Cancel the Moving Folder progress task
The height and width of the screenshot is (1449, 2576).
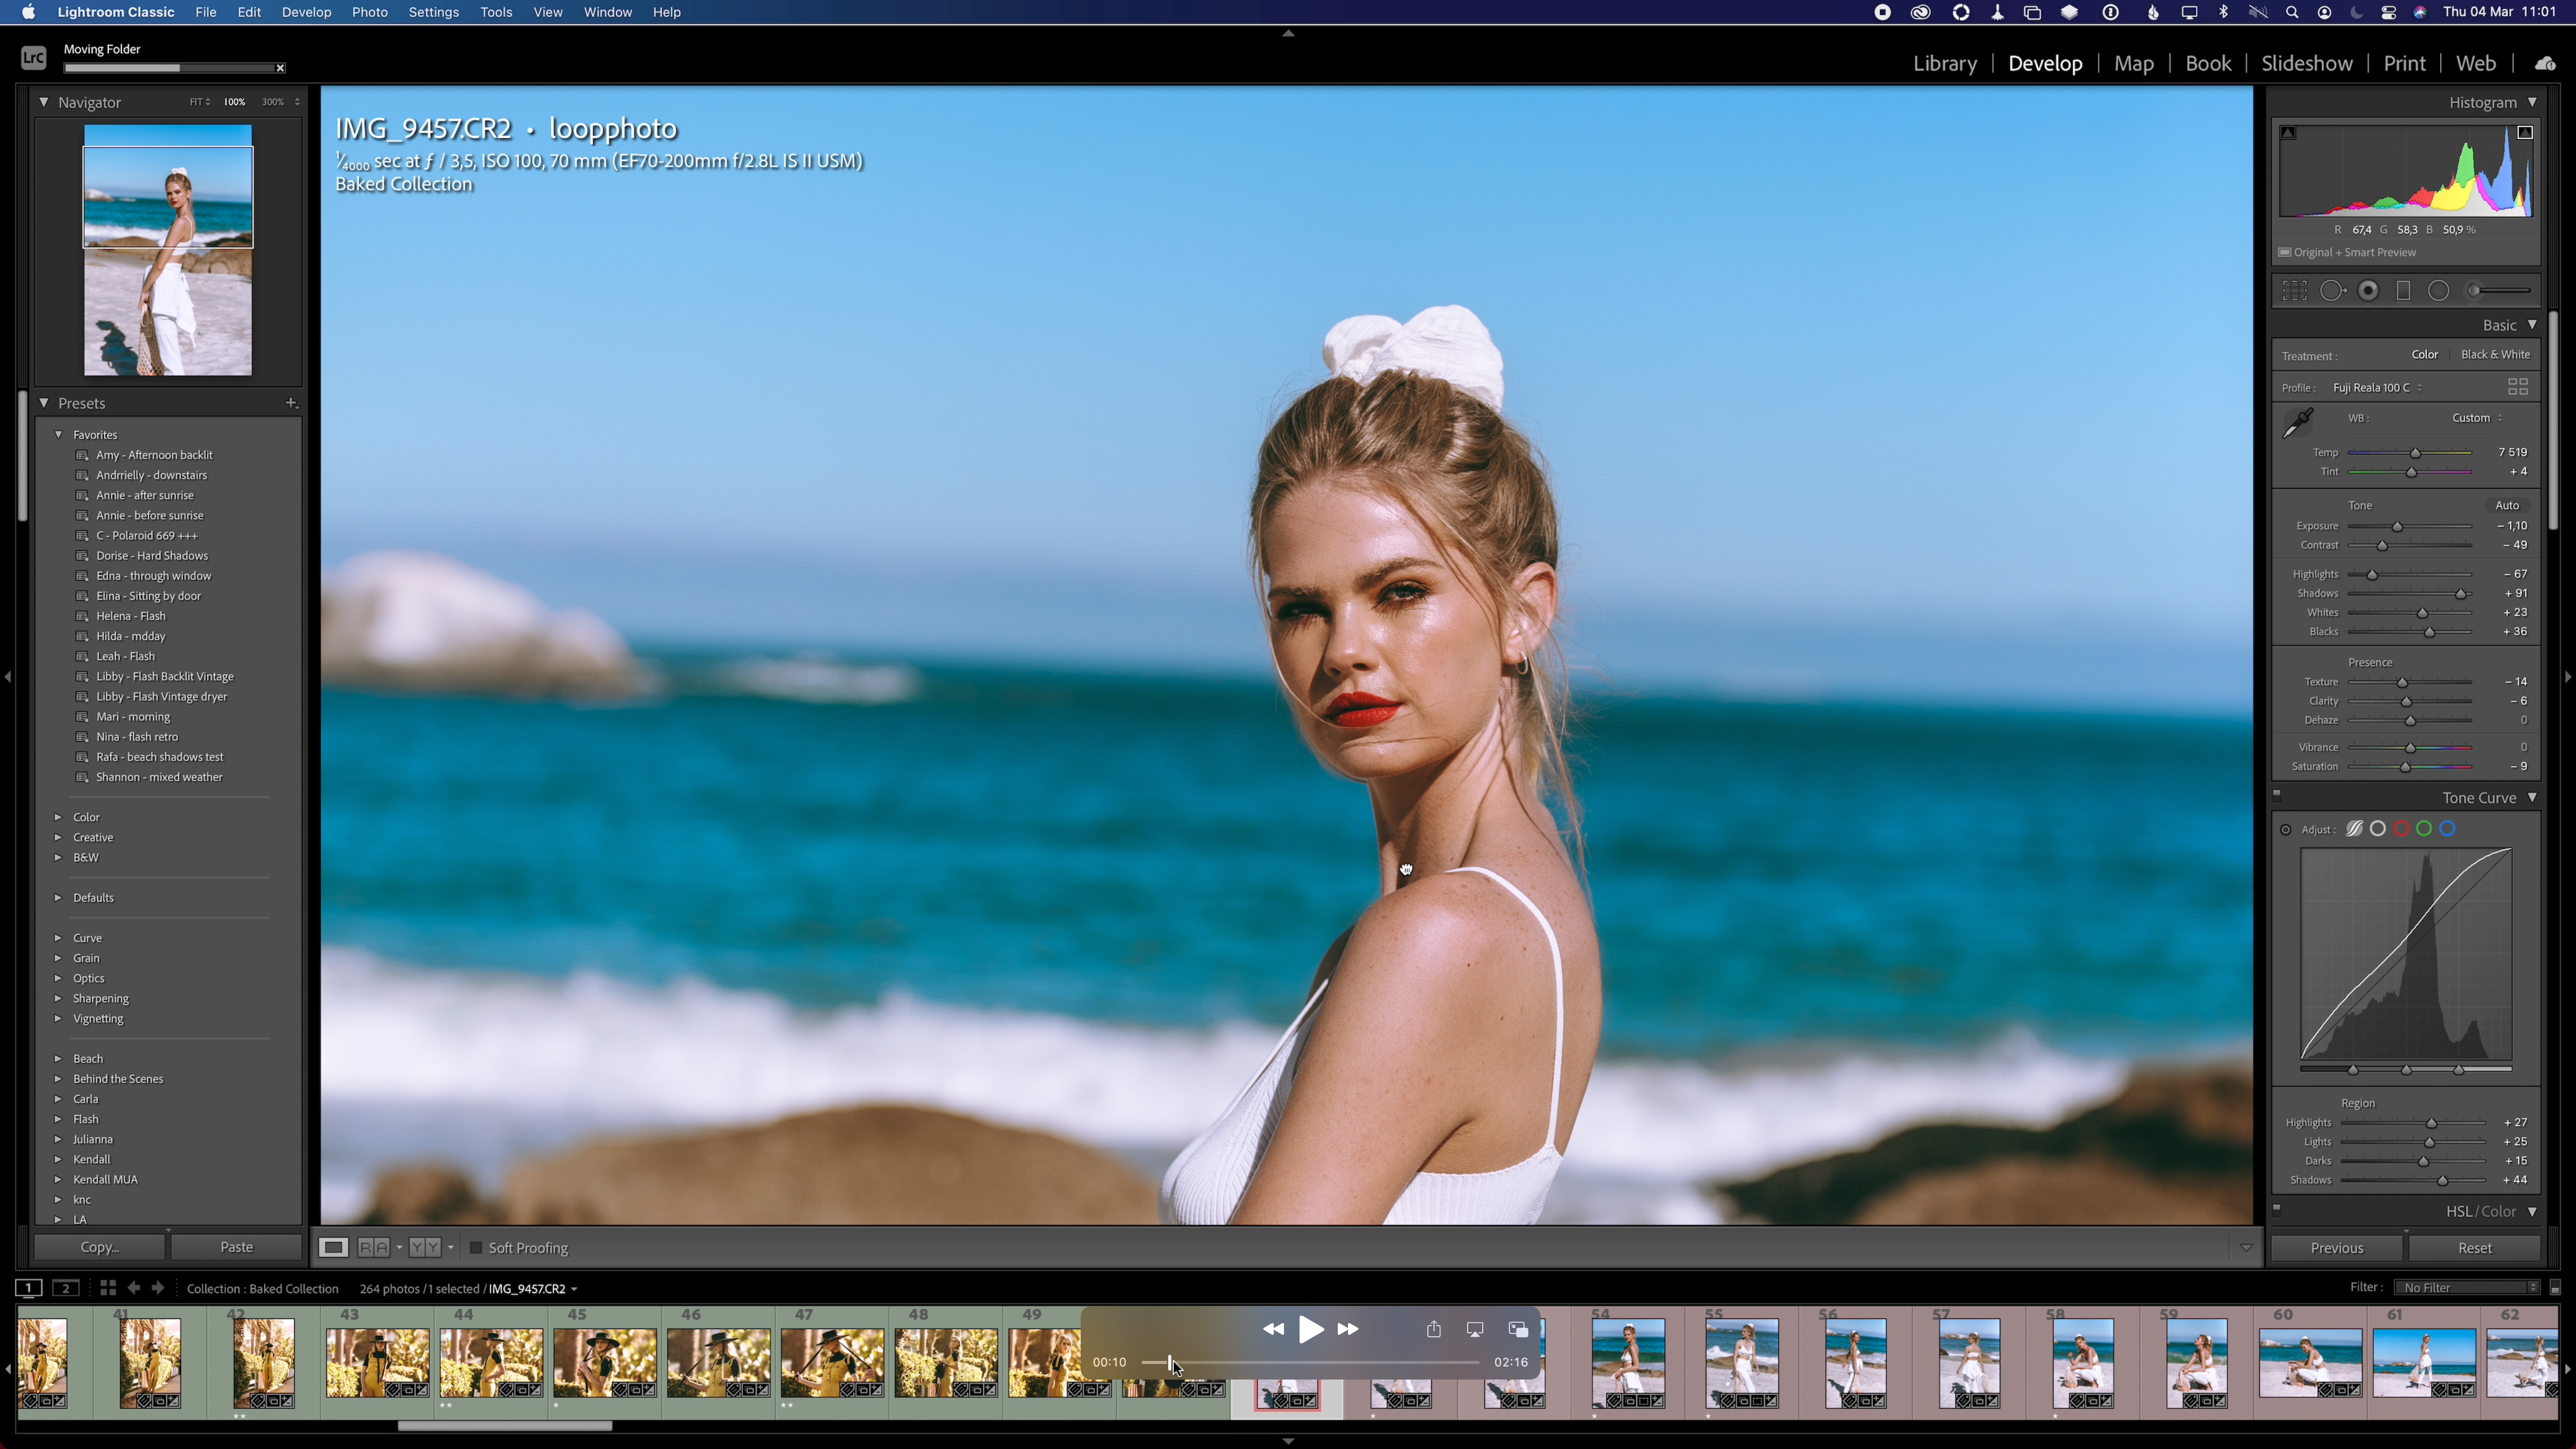click(280, 68)
